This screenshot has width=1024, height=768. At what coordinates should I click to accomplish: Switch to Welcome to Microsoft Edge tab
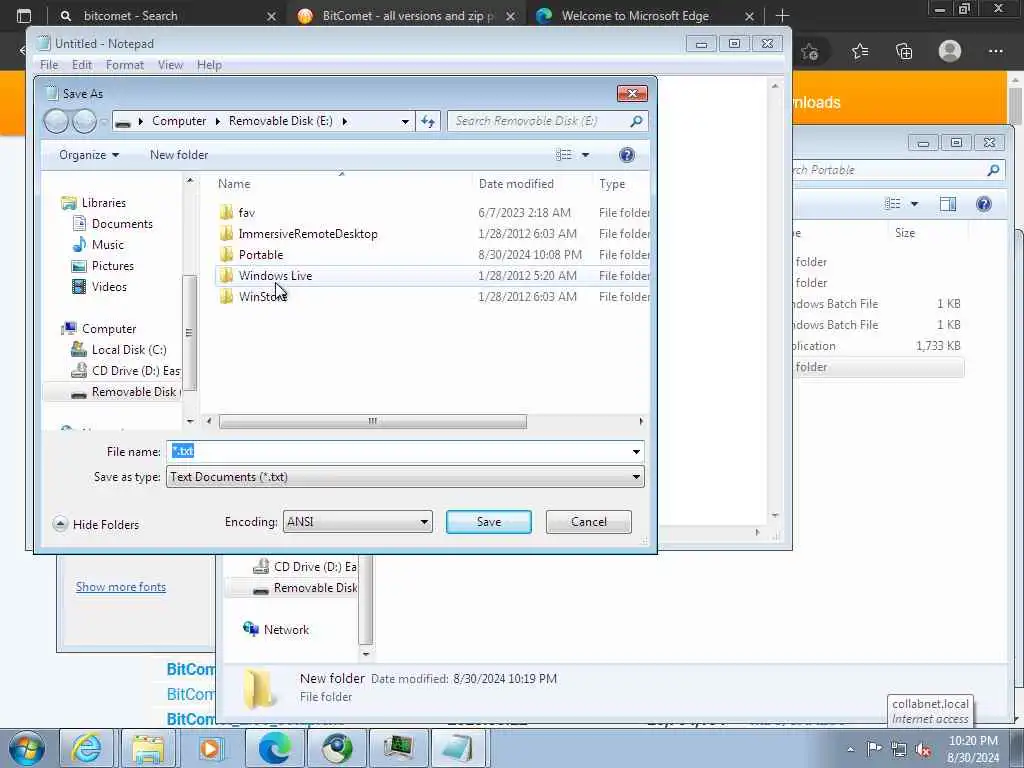click(645, 16)
